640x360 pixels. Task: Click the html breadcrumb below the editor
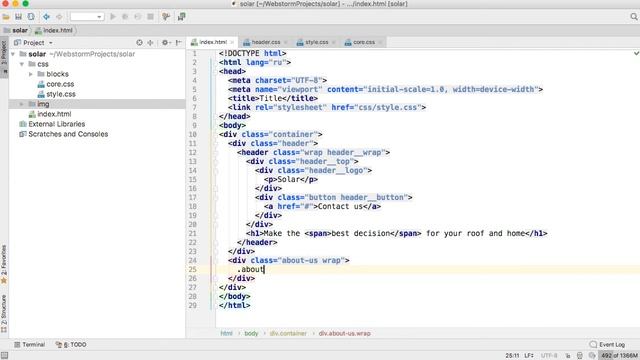pos(227,333)
